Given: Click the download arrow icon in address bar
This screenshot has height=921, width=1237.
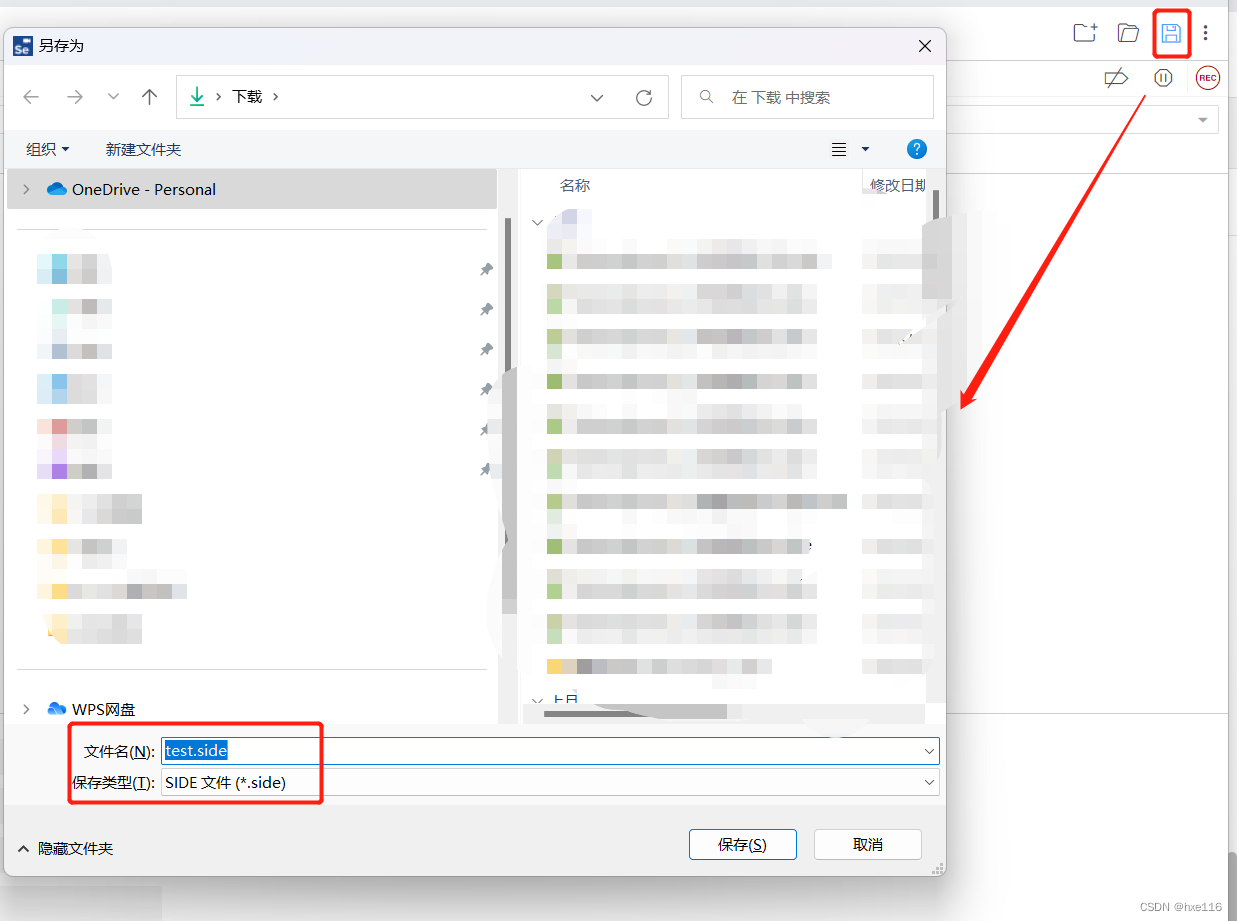Looking at the screenshot, I should [x=197, y=97].
